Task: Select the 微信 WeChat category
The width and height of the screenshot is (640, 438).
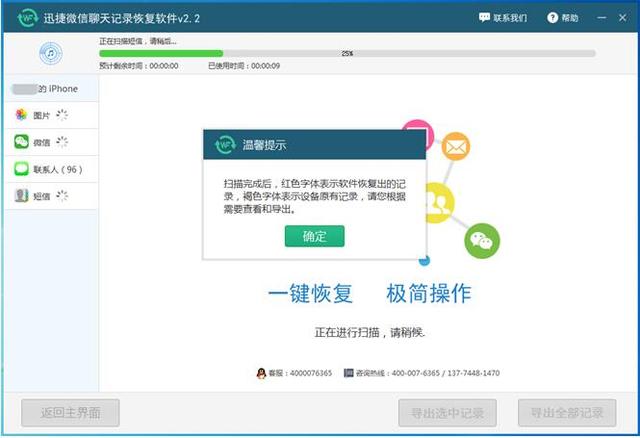Action: tap(51, 142)
